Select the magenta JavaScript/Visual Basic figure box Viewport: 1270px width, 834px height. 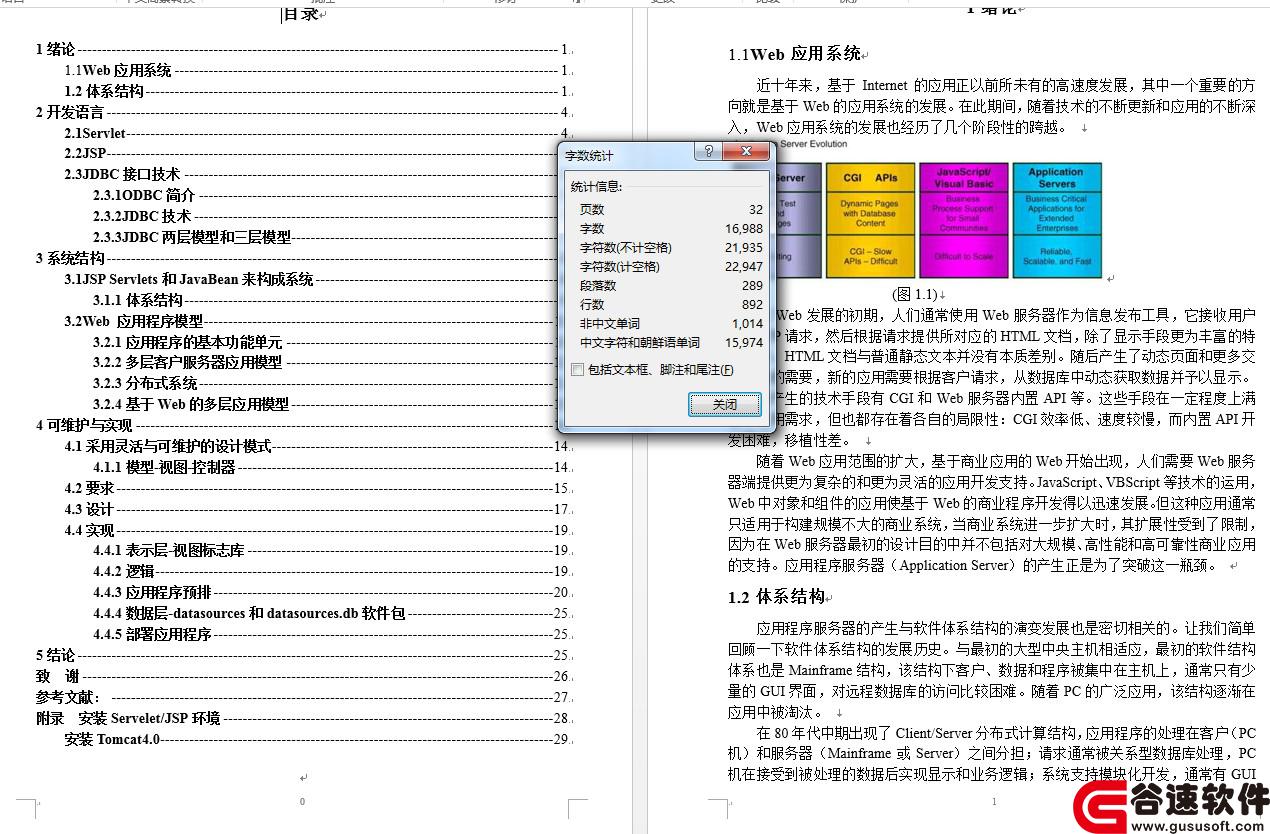[964, 221]
